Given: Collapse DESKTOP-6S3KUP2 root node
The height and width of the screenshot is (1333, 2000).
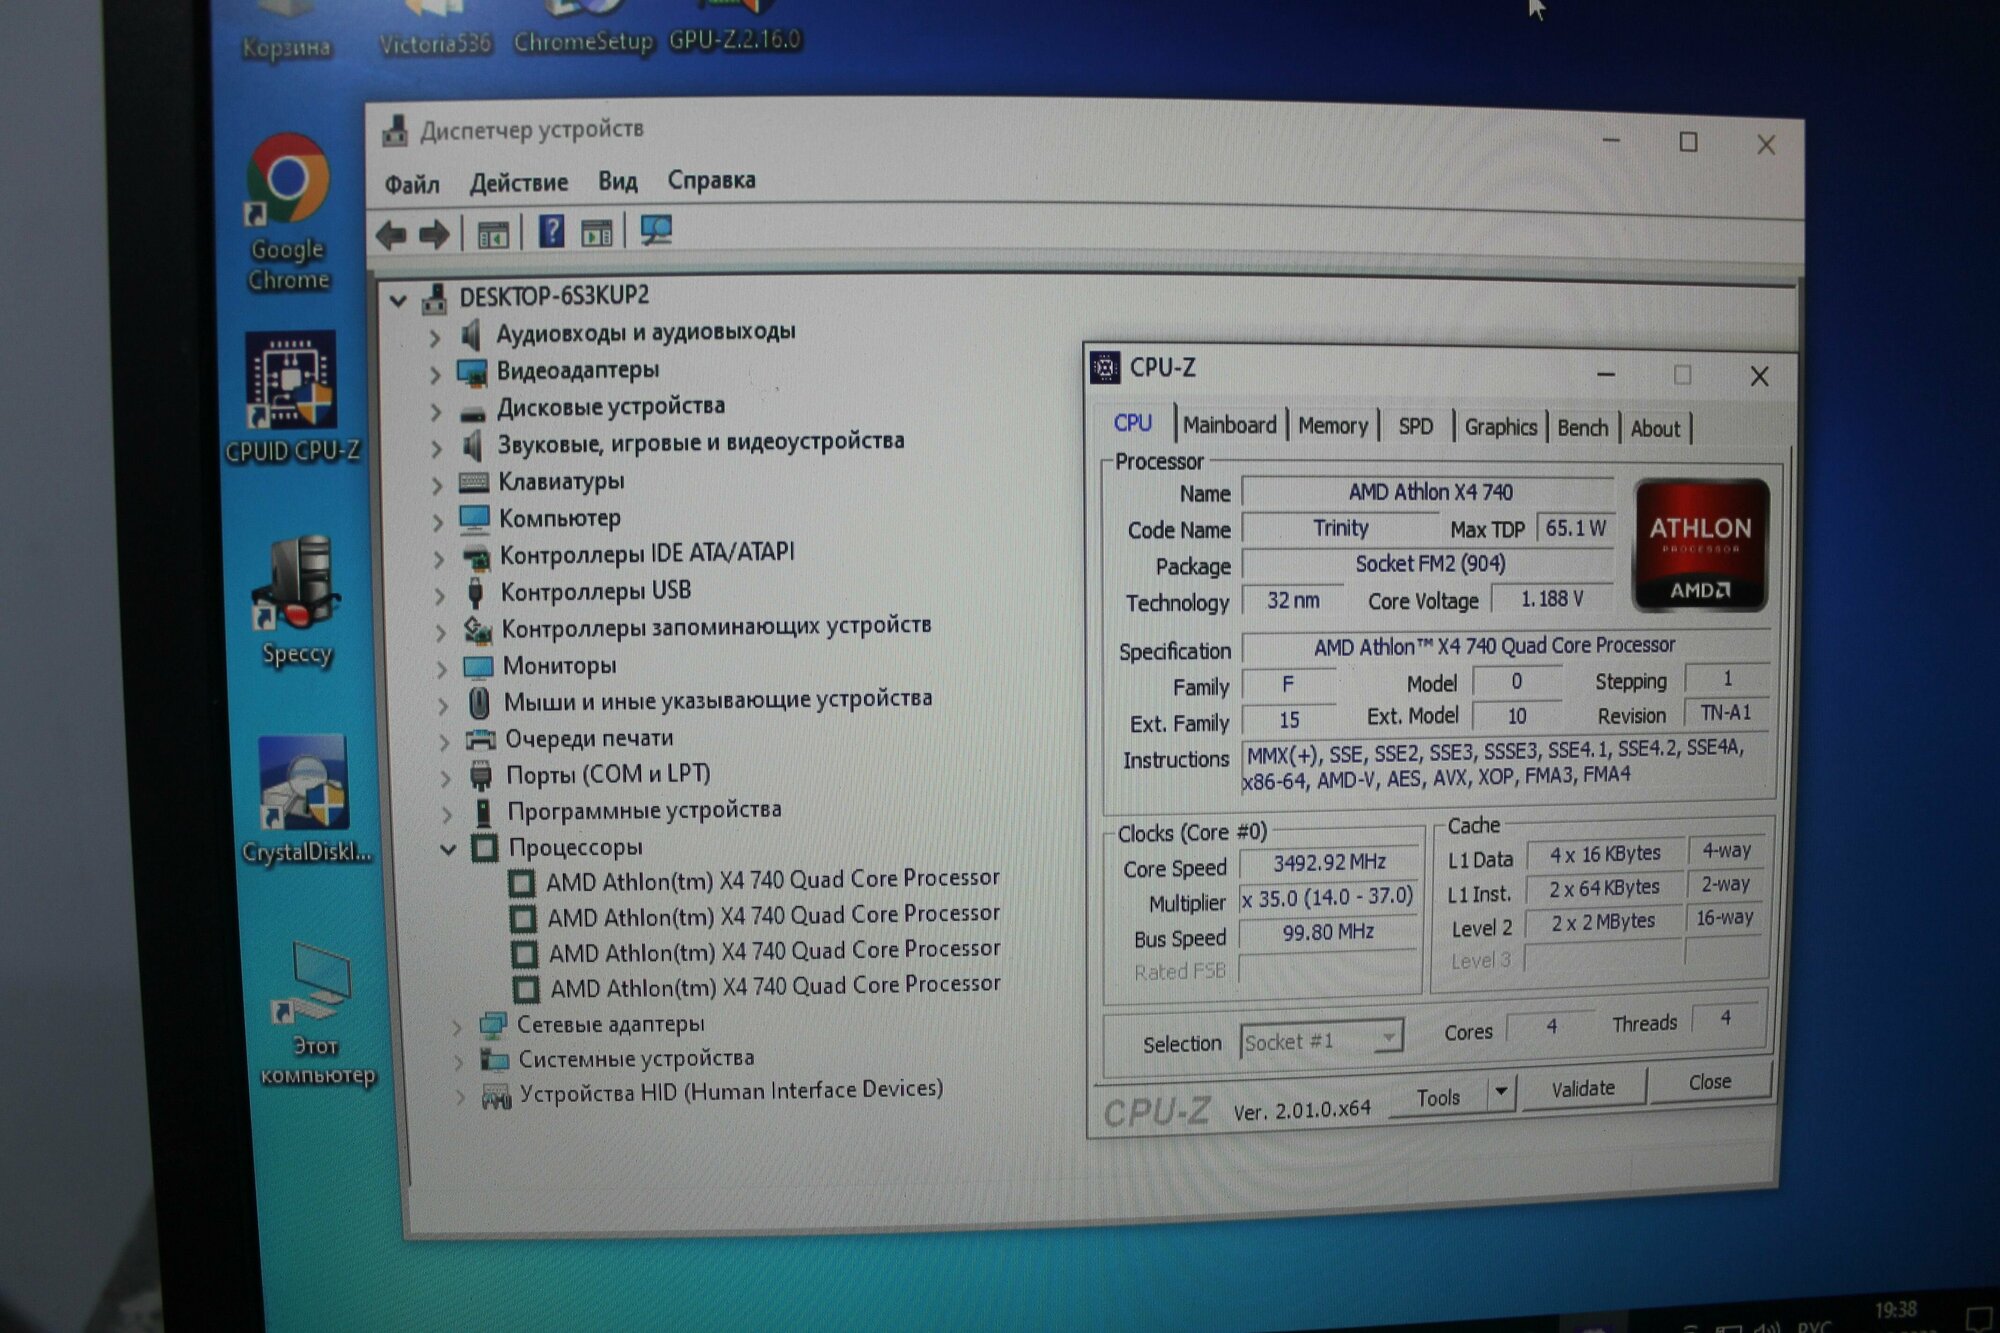Looking at the screenshot, I should (x=398, y=299).
